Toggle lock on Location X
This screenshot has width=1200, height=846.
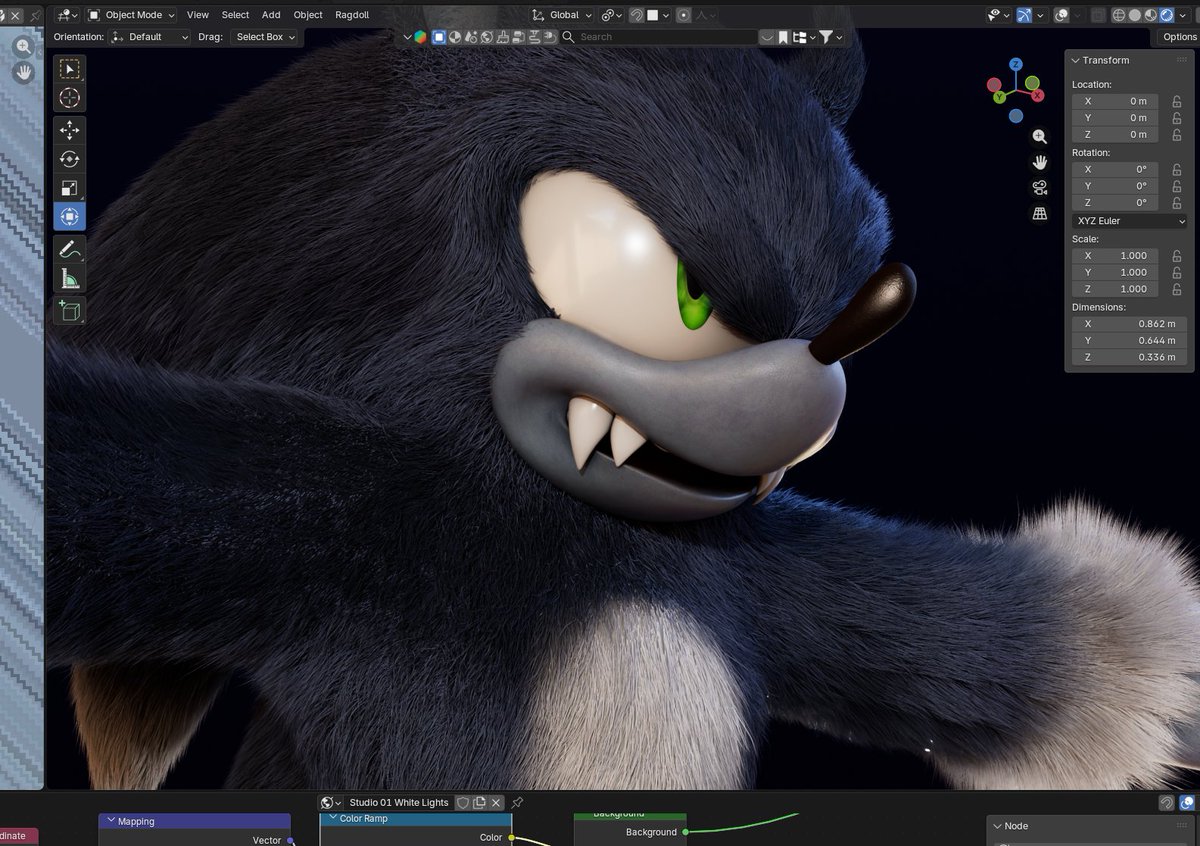pyautogui.click(x=1176, y=101)
